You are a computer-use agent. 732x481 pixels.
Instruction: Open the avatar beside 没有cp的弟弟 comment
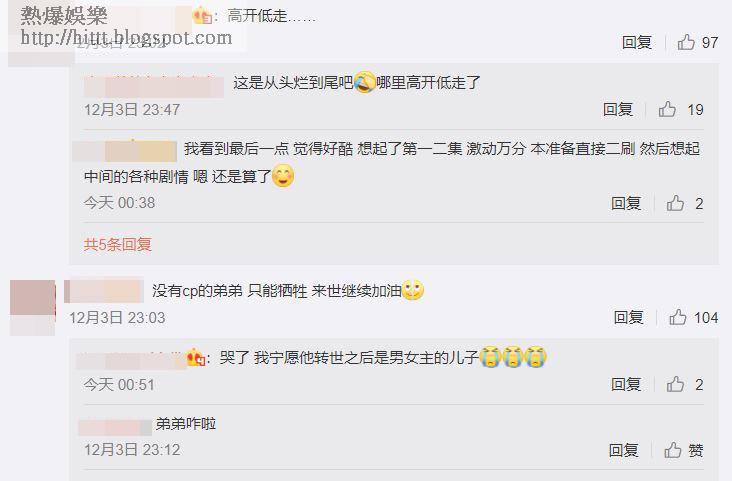pos(33,307)
